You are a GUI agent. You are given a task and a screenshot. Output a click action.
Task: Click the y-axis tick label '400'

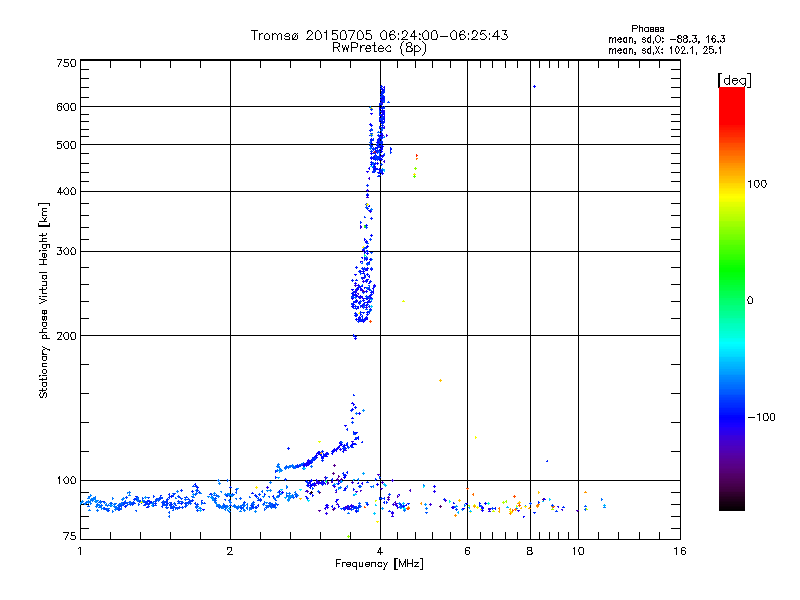pos(66,192)
